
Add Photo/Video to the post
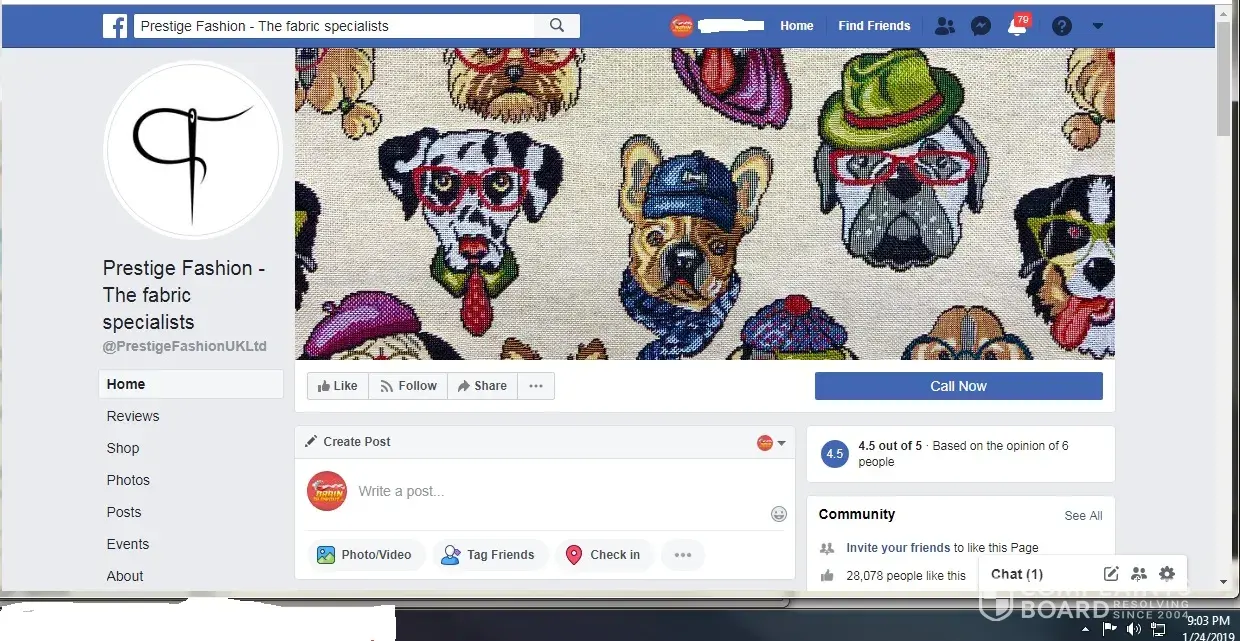(366, 555)
